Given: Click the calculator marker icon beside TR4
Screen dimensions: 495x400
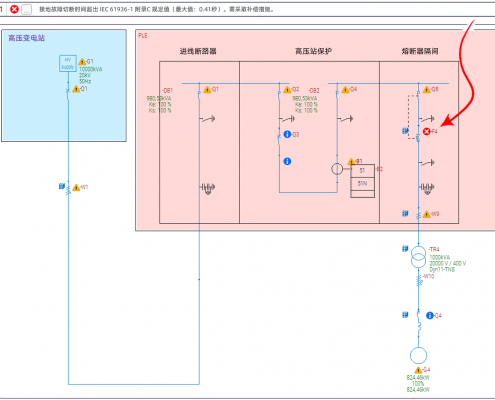Looking at the screenshot, I should 405,249.
